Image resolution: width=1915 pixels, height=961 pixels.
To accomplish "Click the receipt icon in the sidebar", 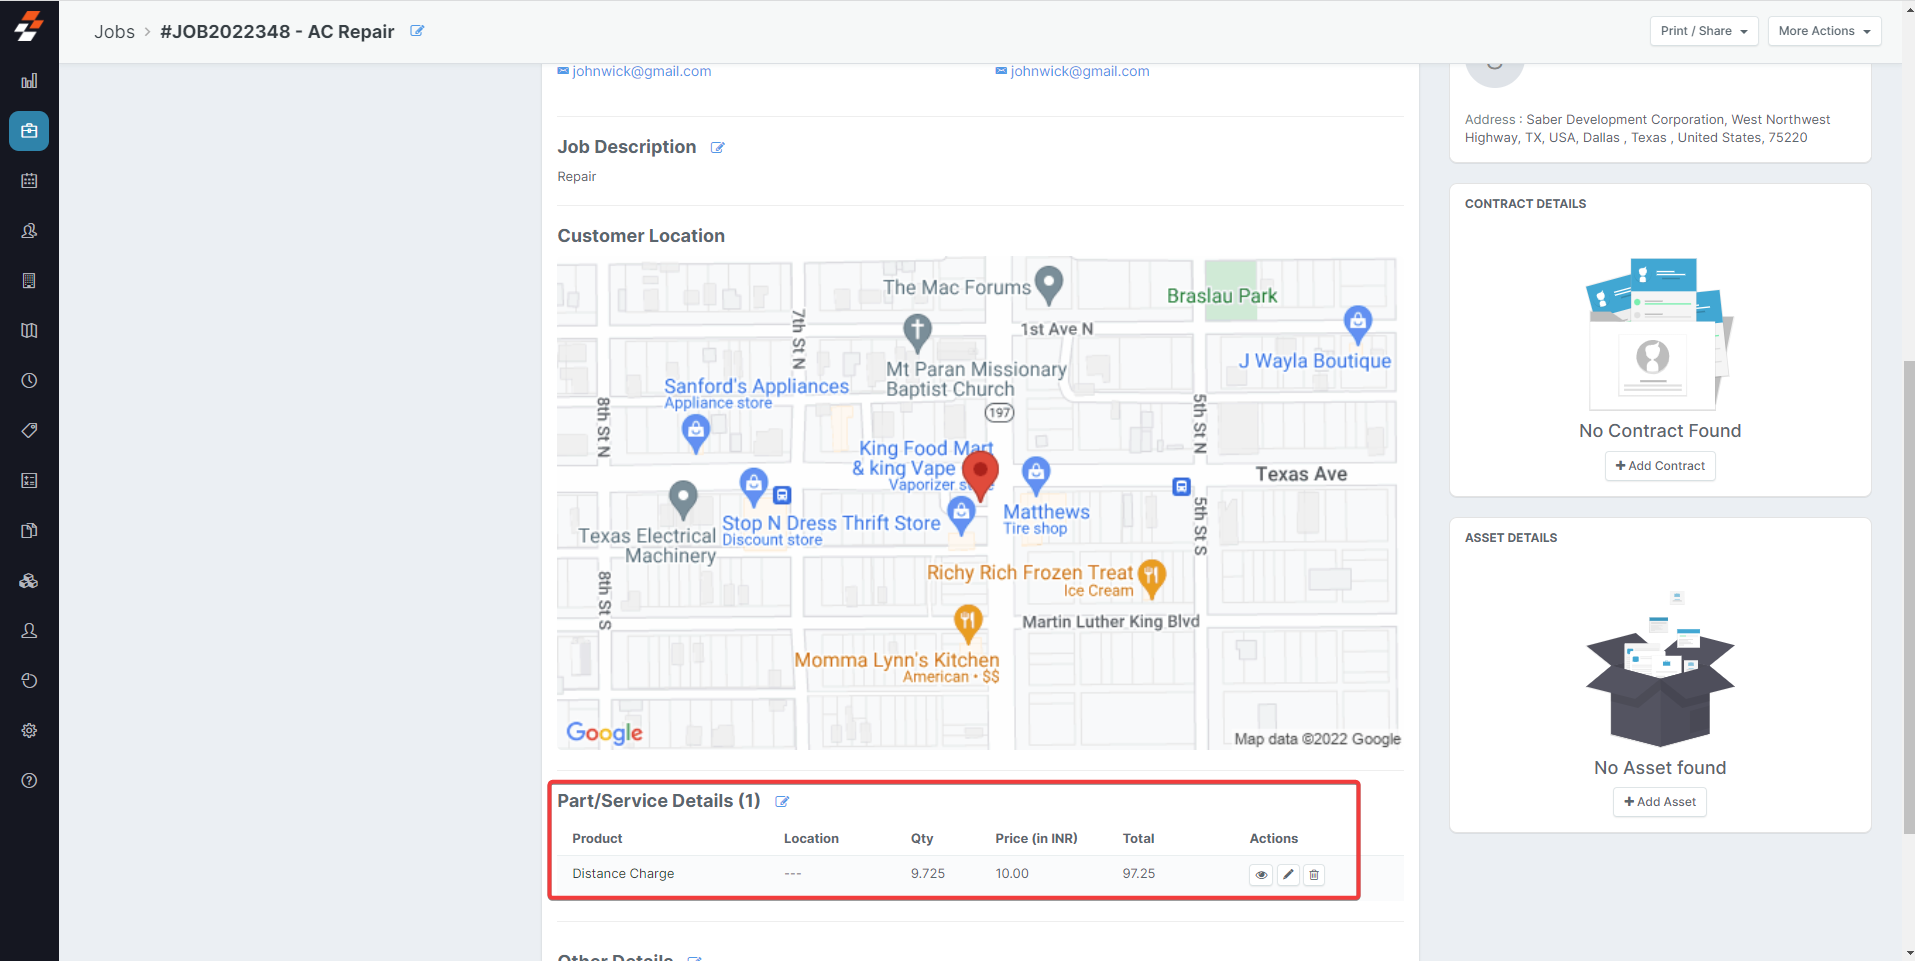I will pyautogui.click(x=29, y=281).
